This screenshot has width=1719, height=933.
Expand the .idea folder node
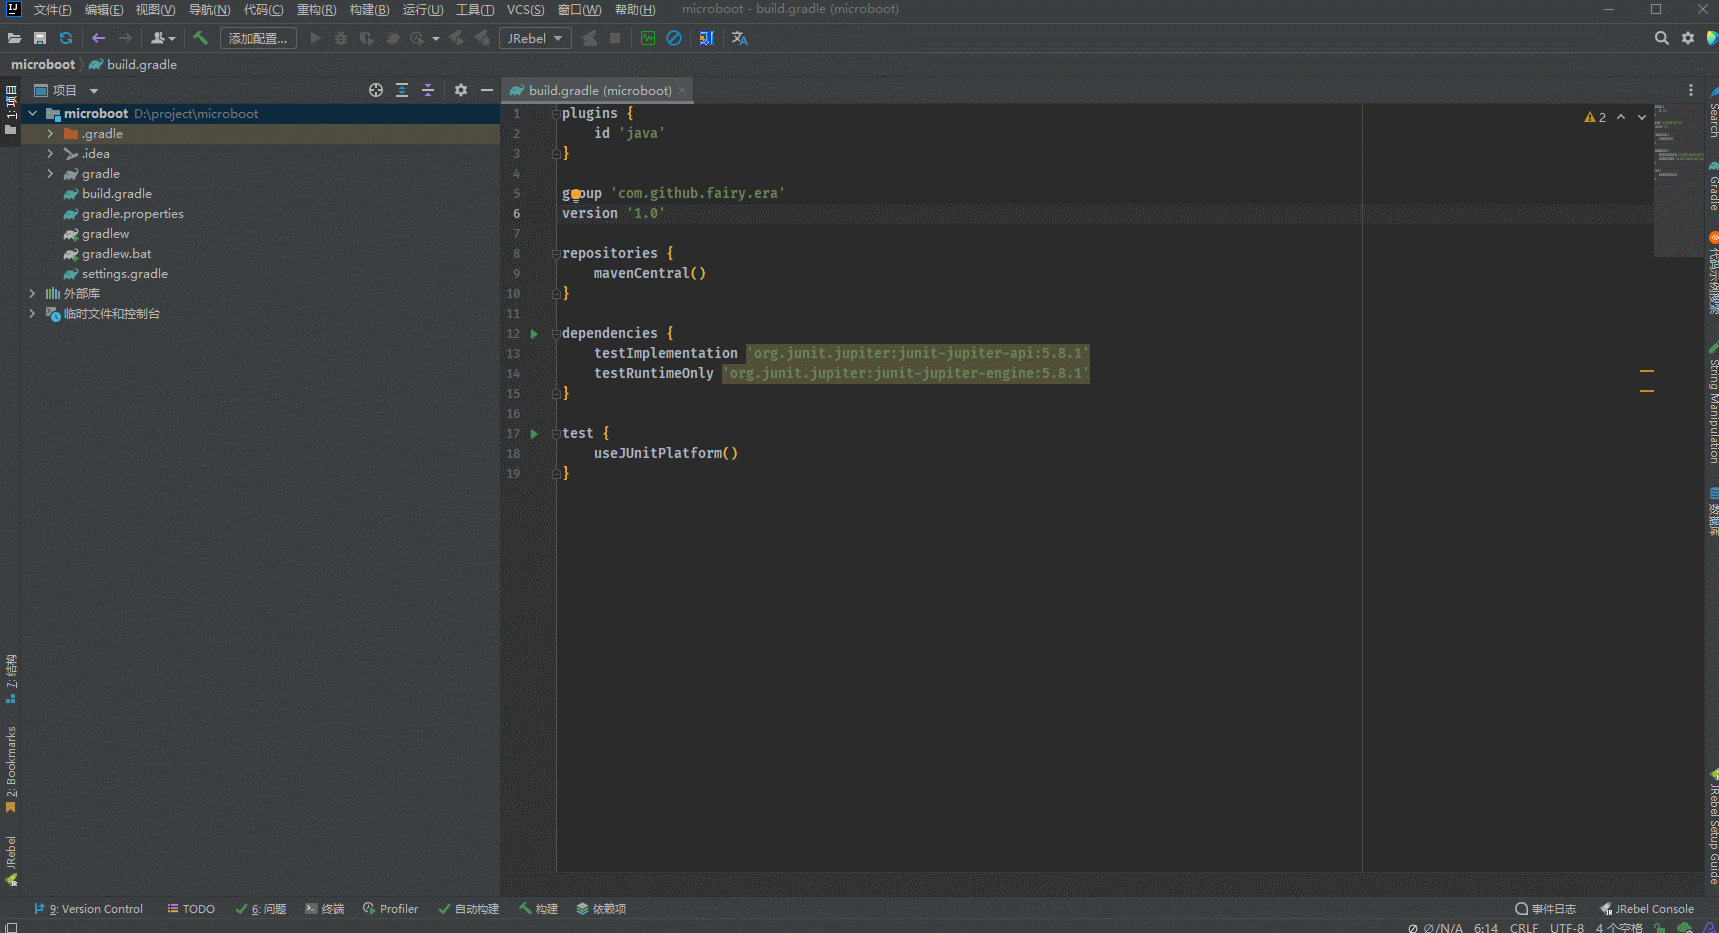(50, 154)
